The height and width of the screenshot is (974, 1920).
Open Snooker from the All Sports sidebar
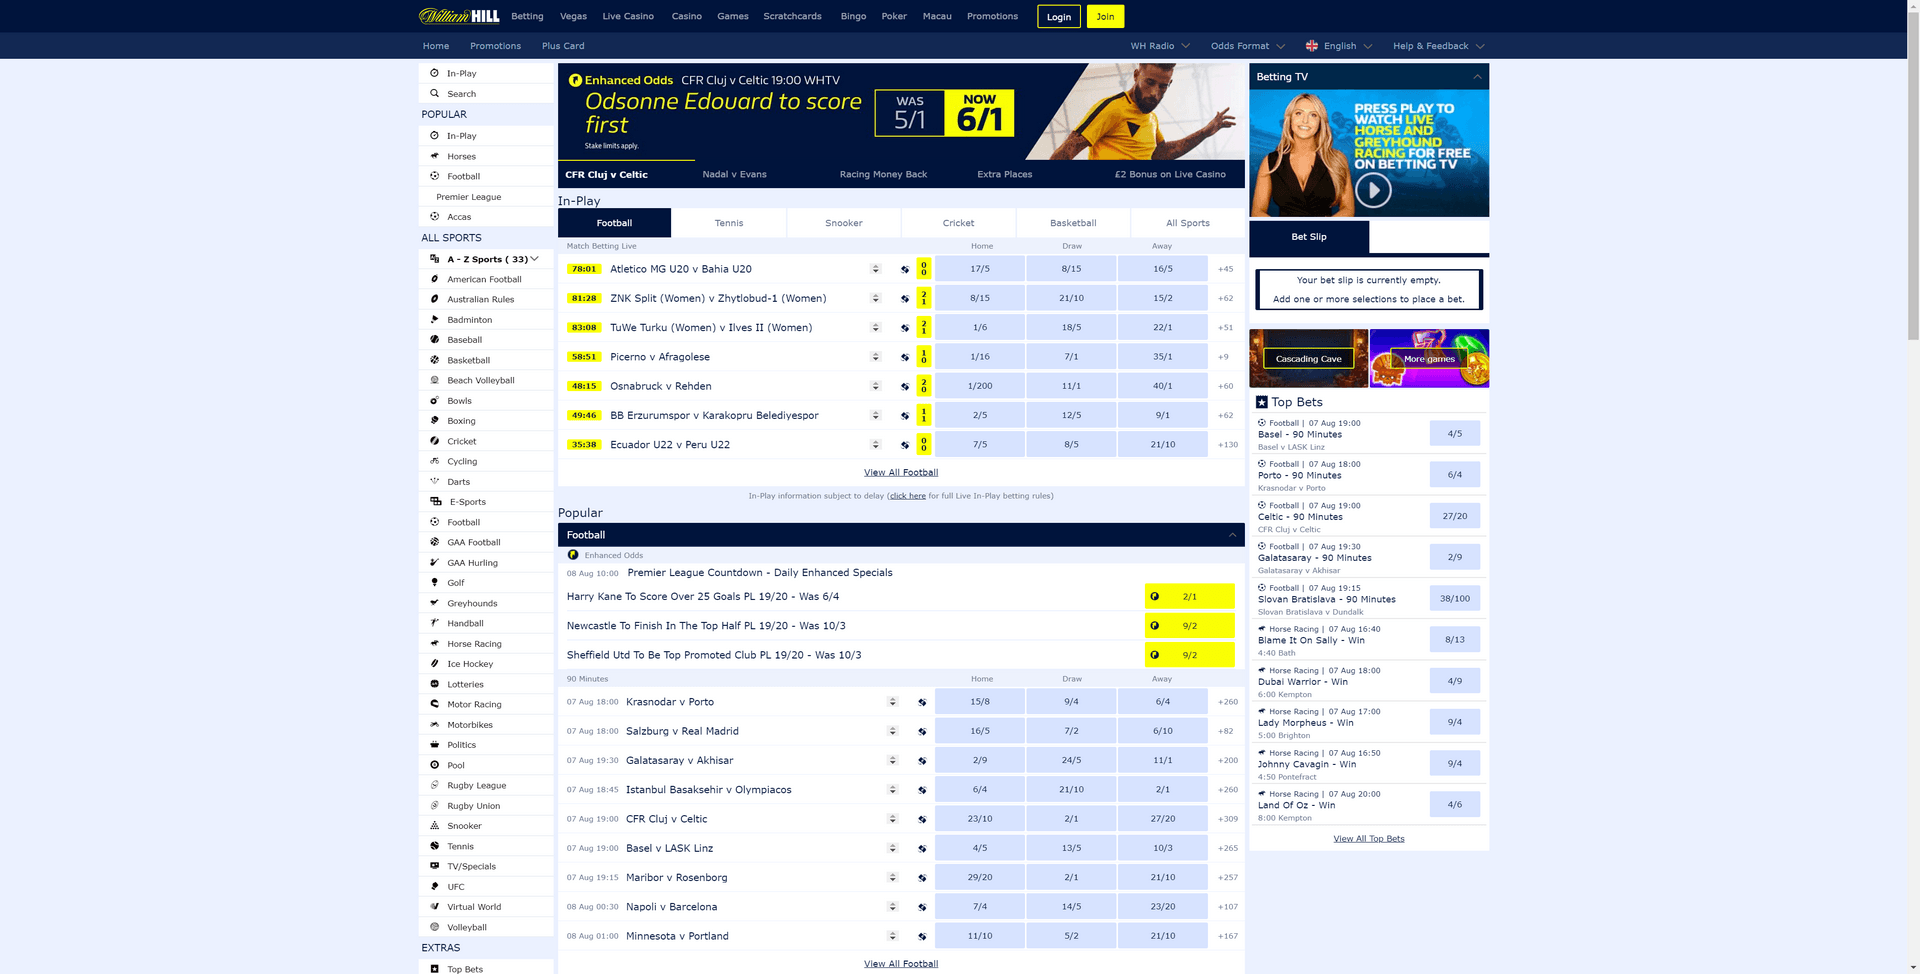485,826
